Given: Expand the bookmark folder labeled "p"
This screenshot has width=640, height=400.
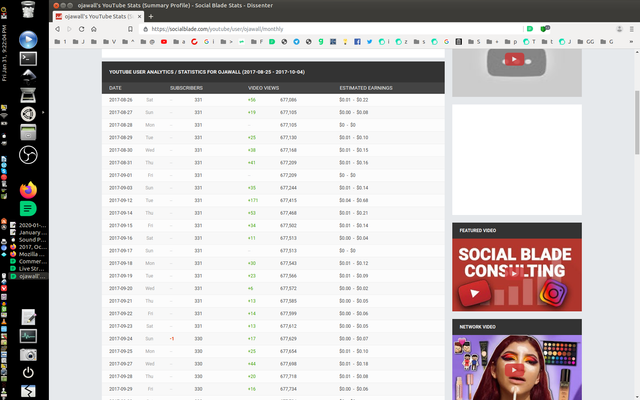Looking at the screenshot, I should [511, 42].
